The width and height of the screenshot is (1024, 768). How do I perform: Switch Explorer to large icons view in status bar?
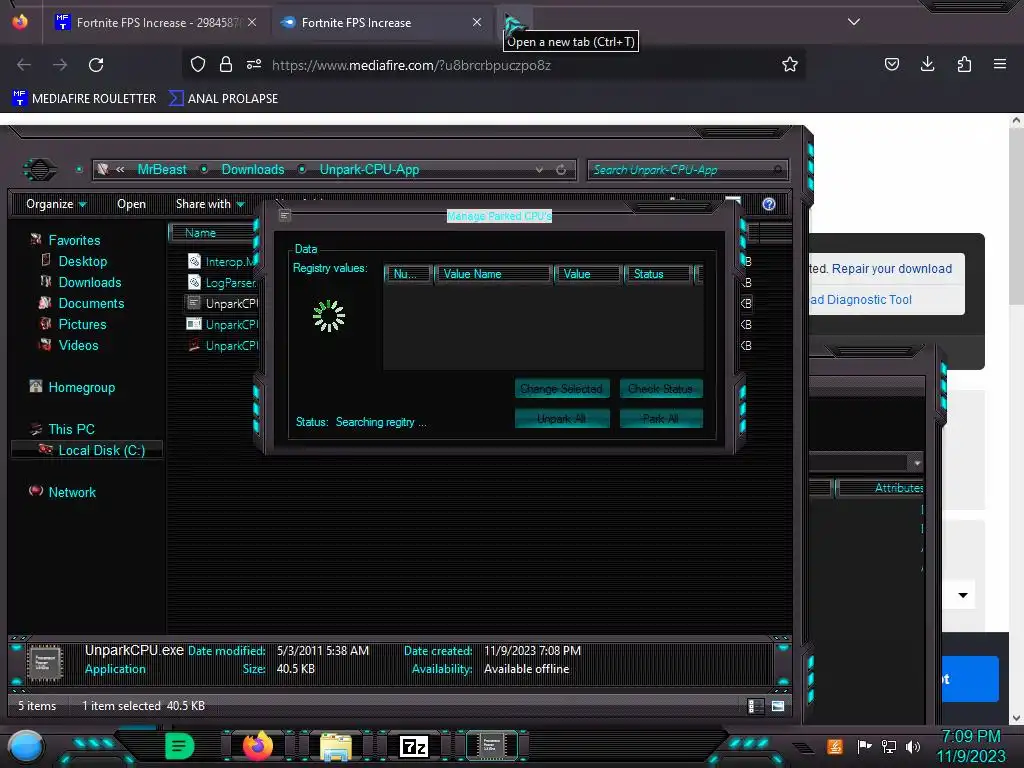coord(778,706)
